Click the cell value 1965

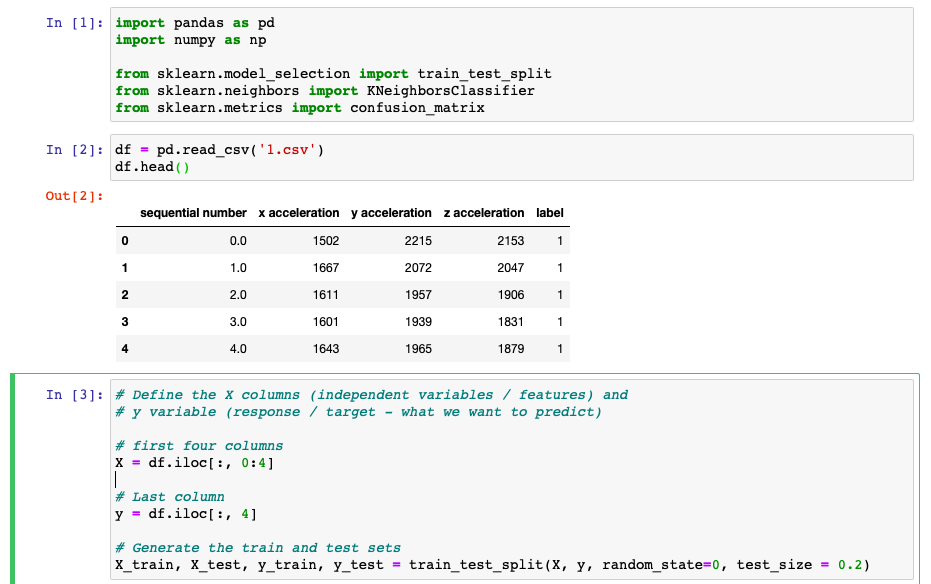(x=418, y=349)
